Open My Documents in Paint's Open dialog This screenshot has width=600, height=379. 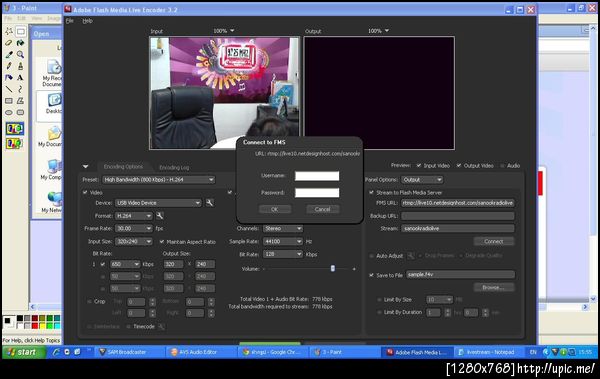coord(50,137)
